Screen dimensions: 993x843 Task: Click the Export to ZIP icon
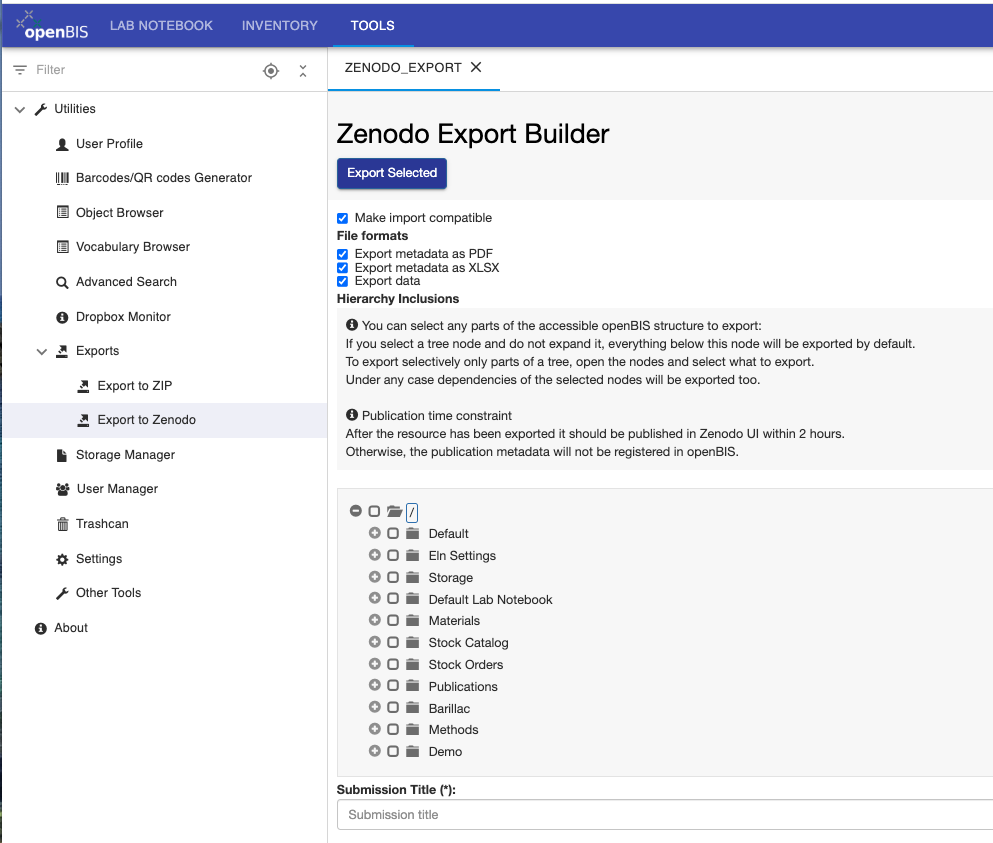point(83,386)
